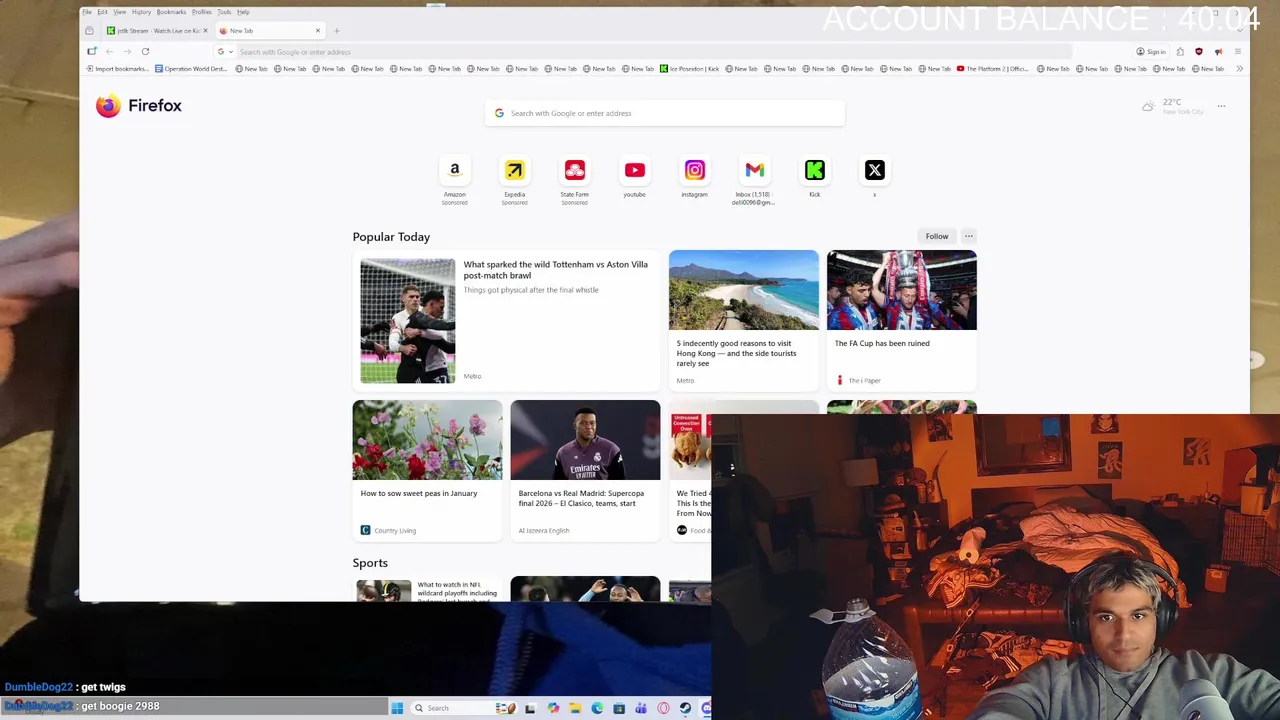1280x720 pixels.
Task: Open the Instagram shortcut tile
Action: 694,171
